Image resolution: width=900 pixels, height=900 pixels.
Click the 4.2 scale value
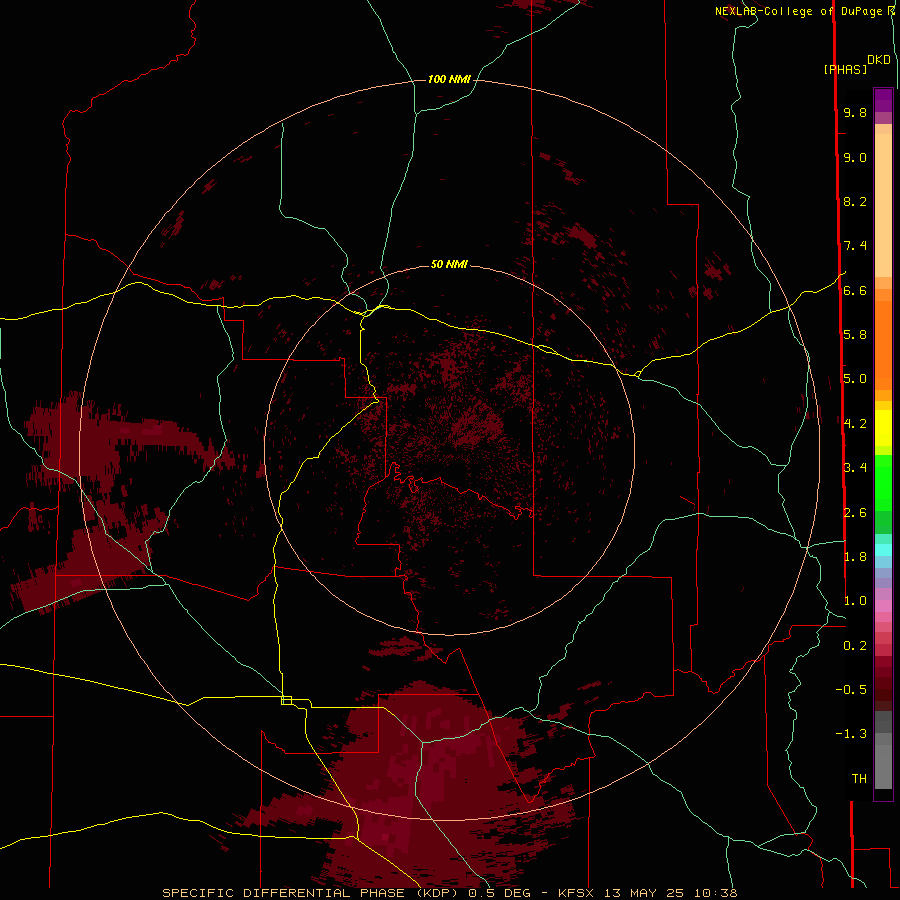pos(855,424)
